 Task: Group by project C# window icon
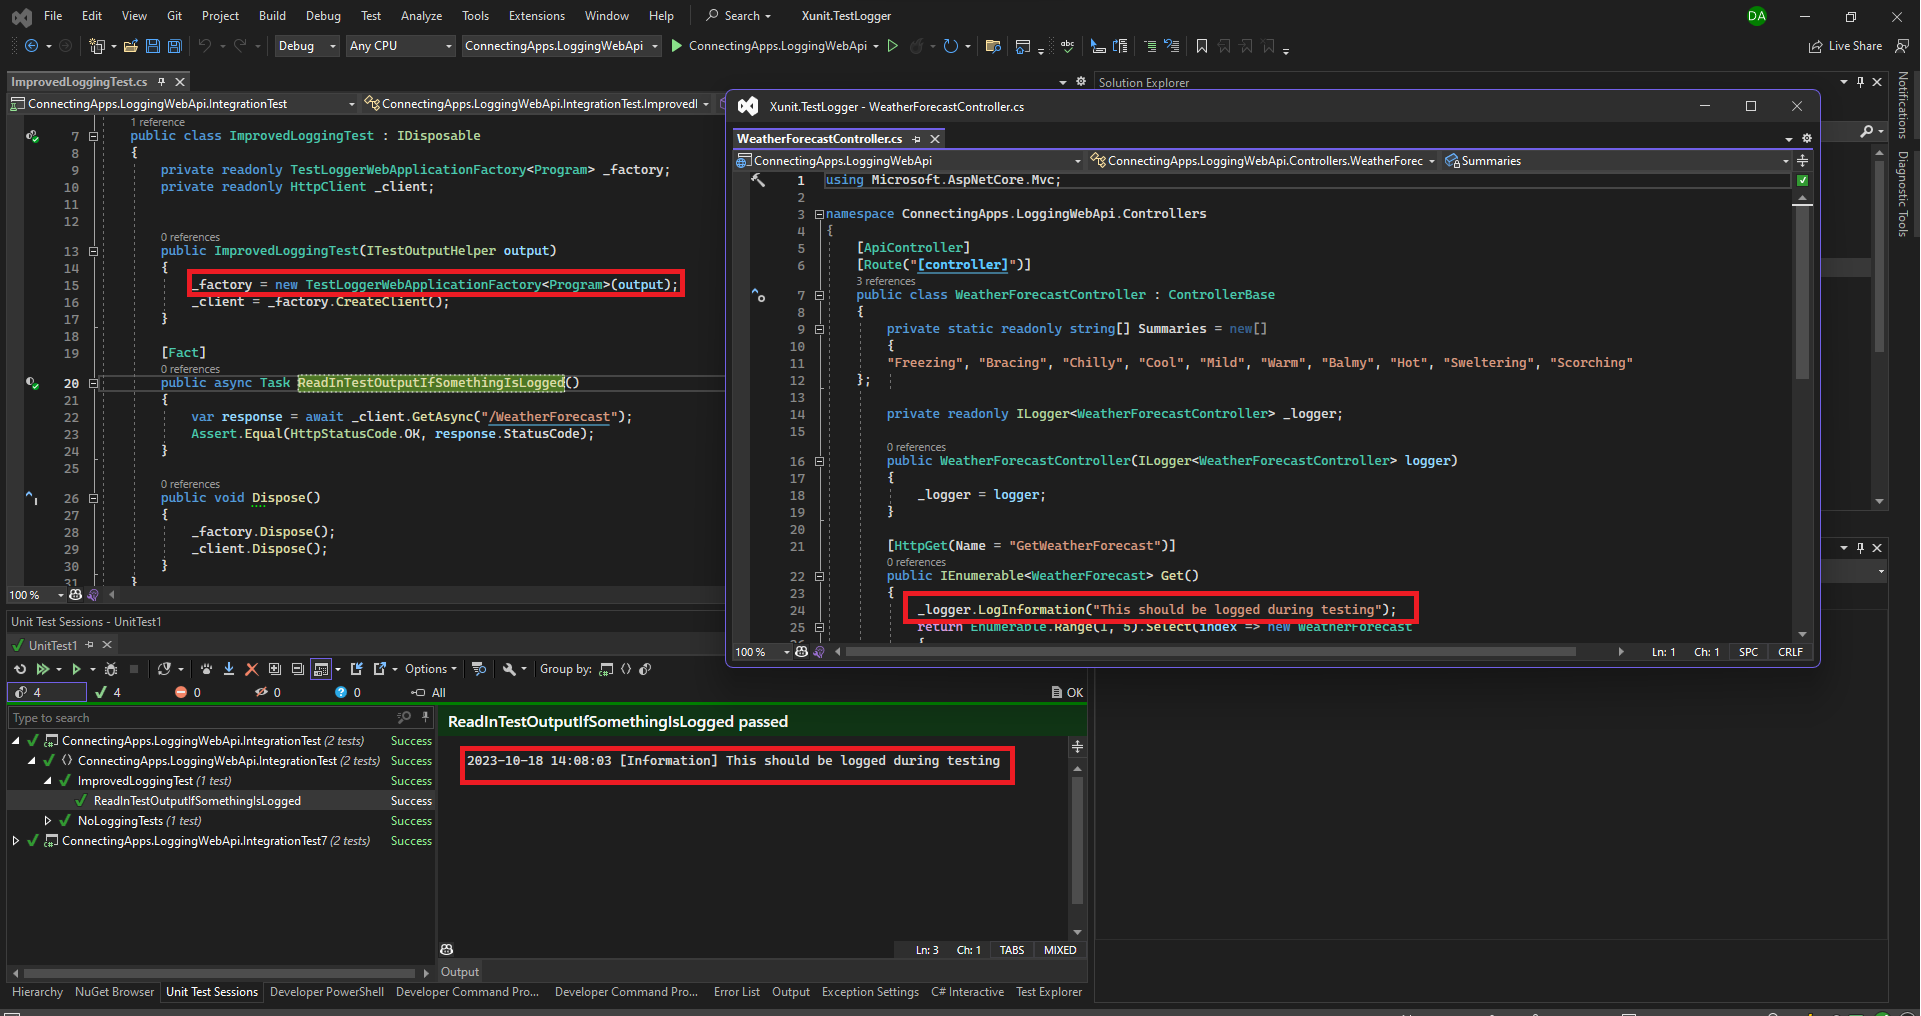(x=606, y=669)
